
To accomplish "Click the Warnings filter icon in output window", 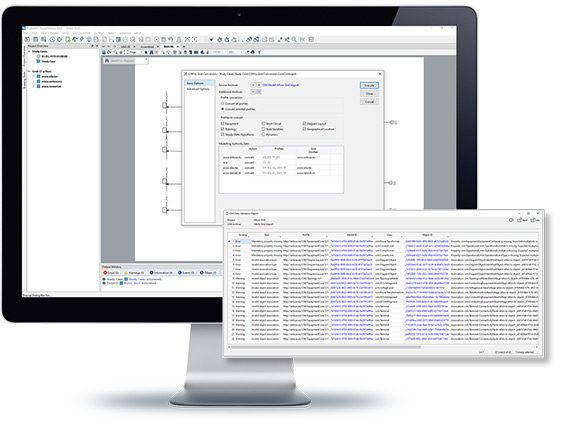I will point(126,273).
